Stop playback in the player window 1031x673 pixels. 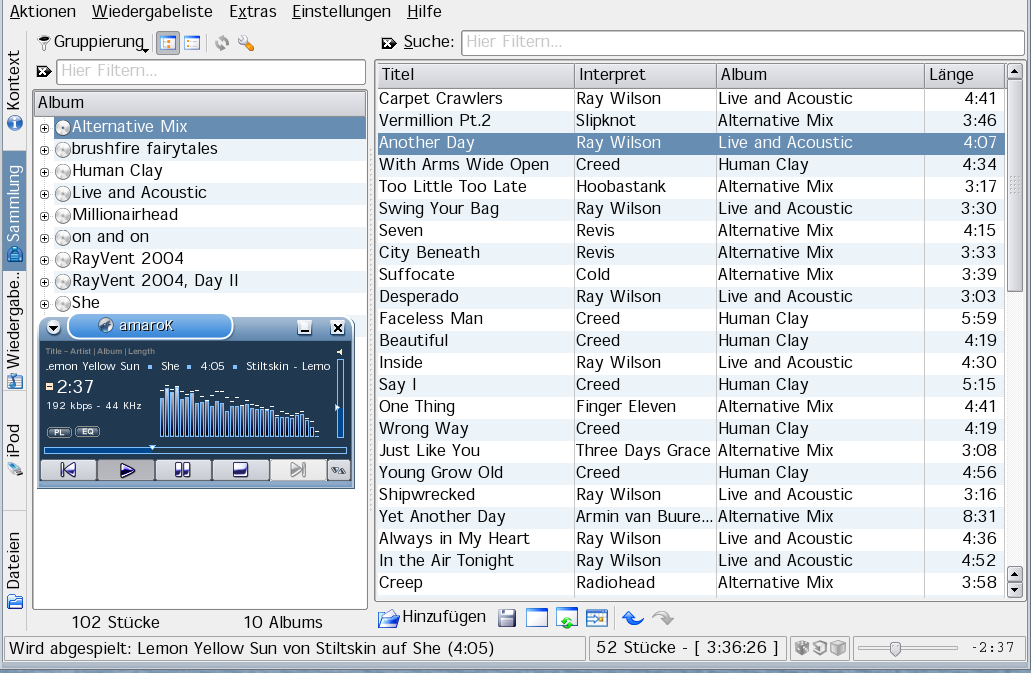pyautogui.click(x=240, y=470)
